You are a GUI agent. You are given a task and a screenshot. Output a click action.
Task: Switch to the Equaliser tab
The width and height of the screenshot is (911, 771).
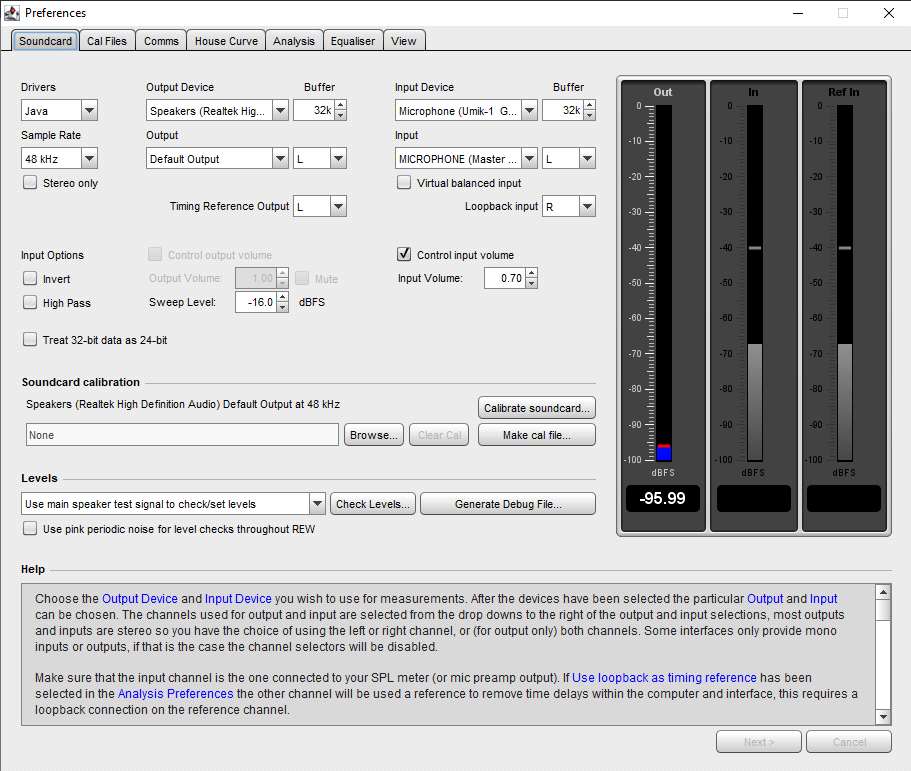pyautogui.click(x=352, y=40)
